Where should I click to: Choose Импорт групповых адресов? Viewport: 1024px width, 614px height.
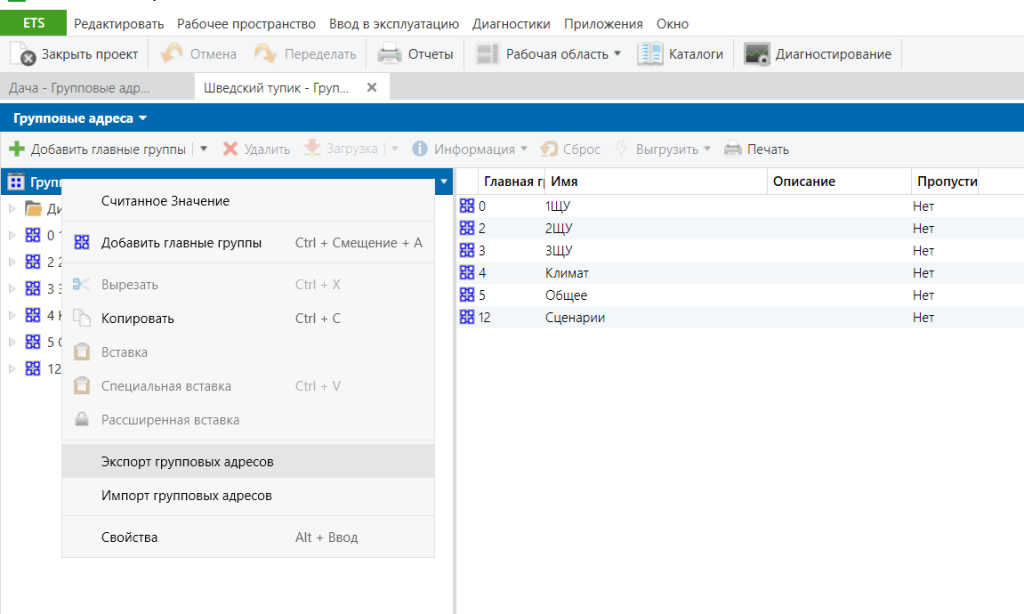(x=248, y=495)
